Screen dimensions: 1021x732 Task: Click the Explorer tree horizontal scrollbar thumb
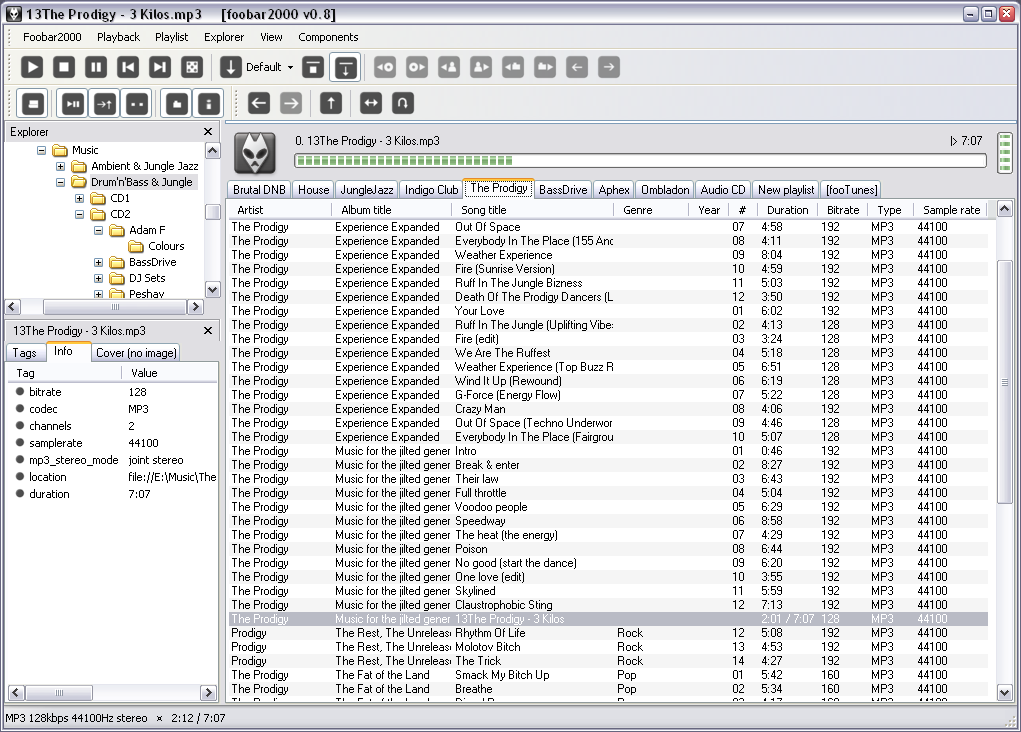point(115,307)
